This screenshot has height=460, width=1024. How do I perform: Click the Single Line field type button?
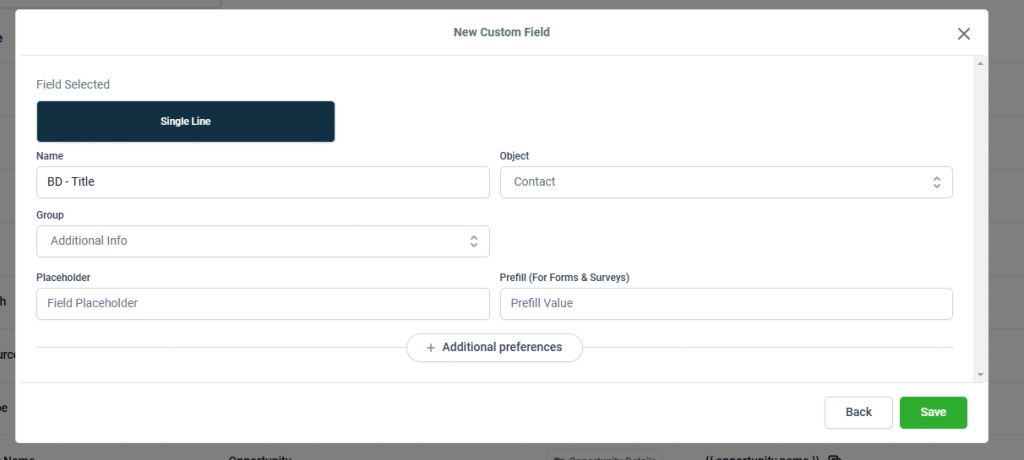pyautogui.click(x=186, y=121)
